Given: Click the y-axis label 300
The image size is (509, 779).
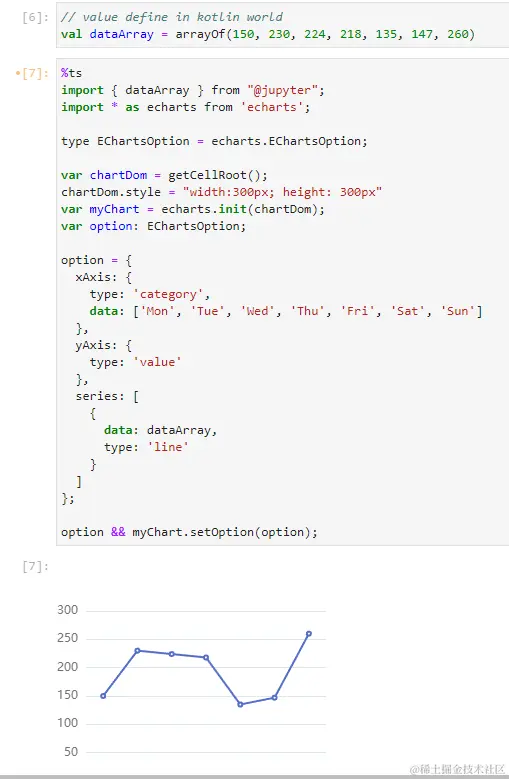Looking at the screenshot, I should pos(68,610).
